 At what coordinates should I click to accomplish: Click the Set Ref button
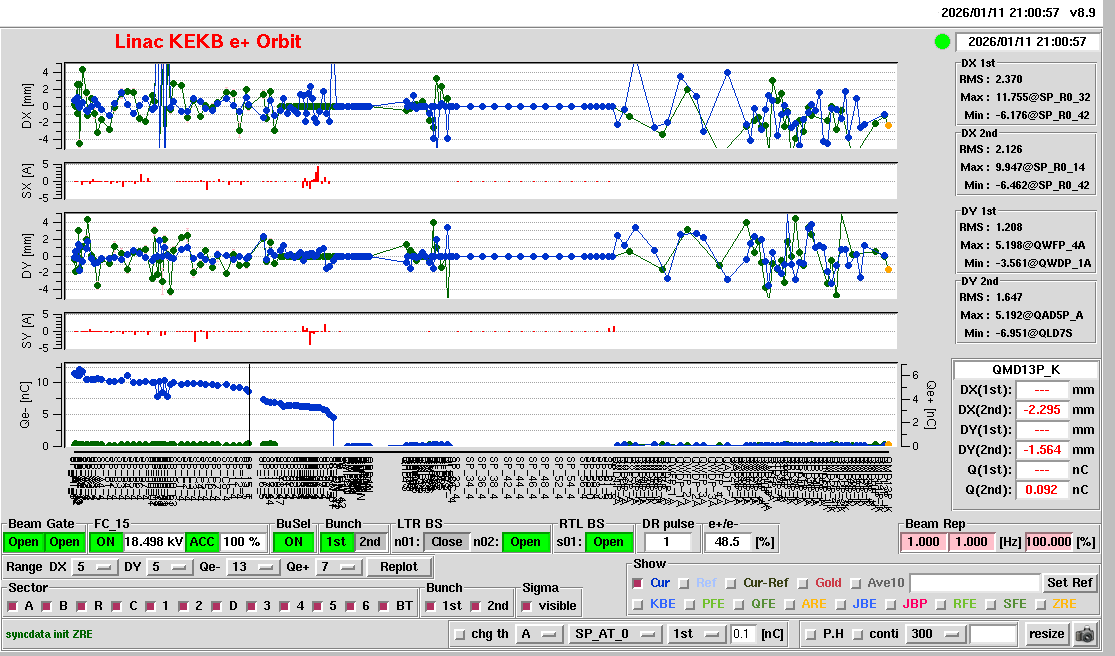(1069, 583)
